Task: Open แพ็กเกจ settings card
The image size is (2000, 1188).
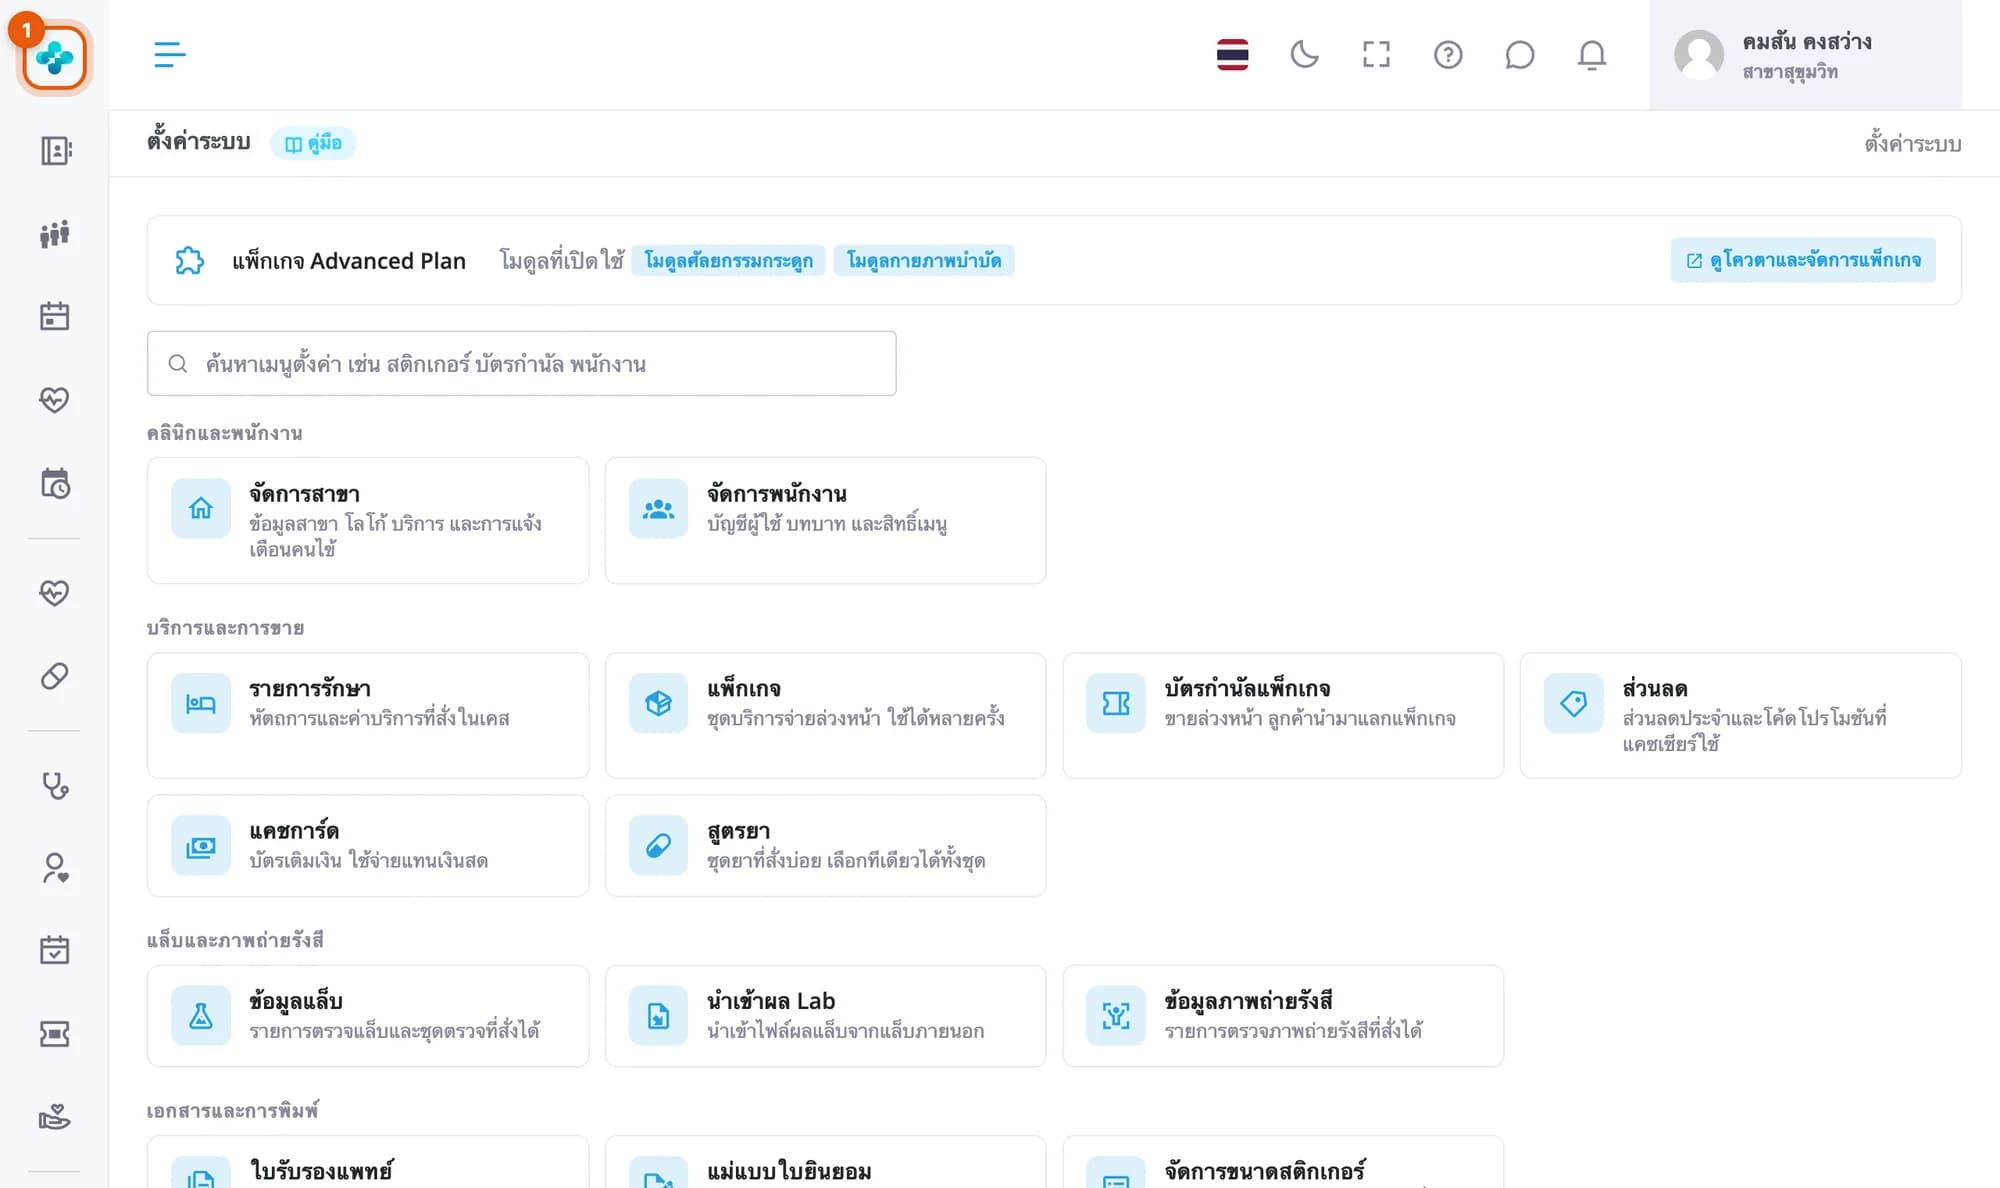Action: click(825, 715)
